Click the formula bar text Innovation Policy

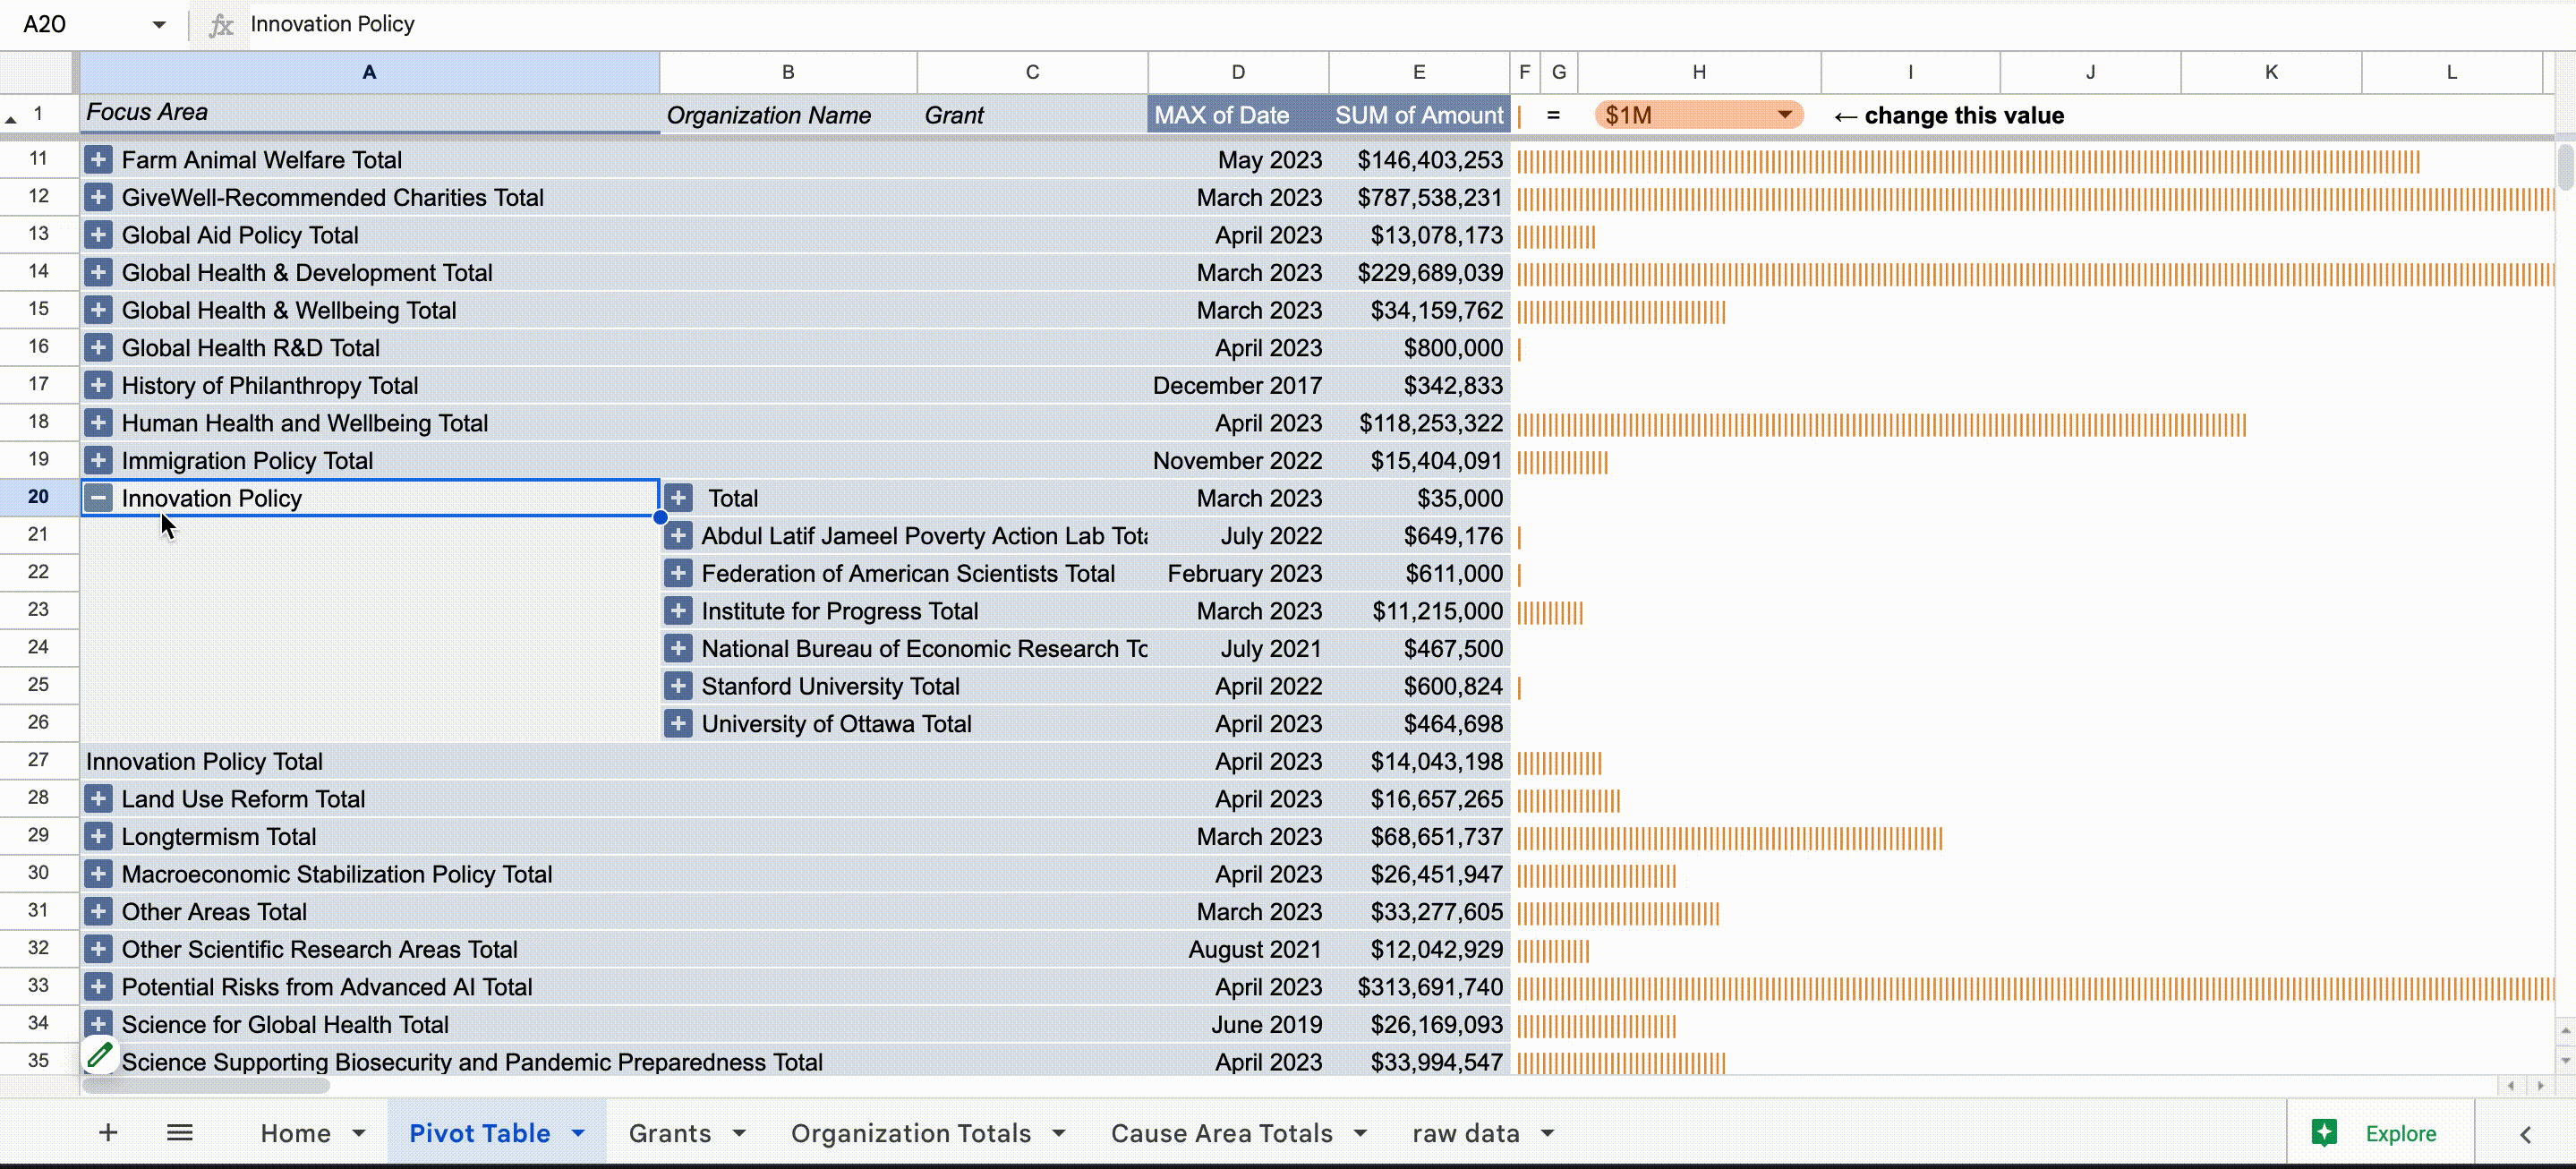(x=332, y=25)
